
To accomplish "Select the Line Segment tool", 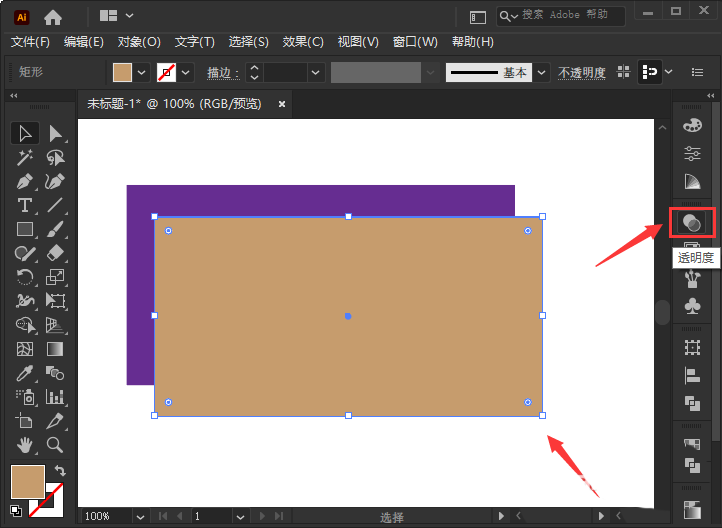I will 55,205.
